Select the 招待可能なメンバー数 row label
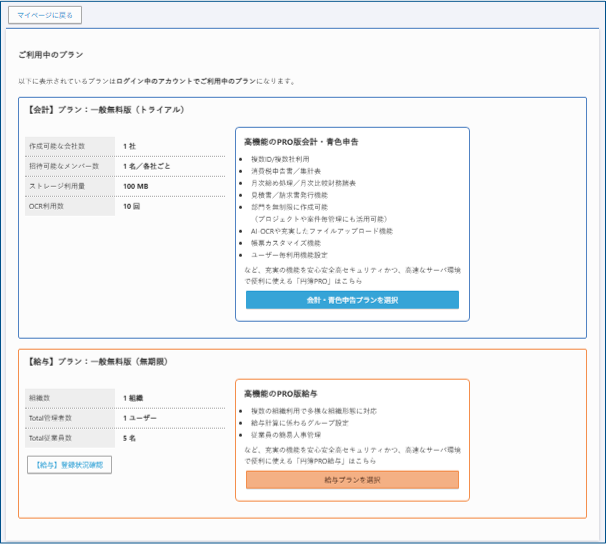Image resolution: width=606 pixels, height=544 pixels. coord(63,166)
